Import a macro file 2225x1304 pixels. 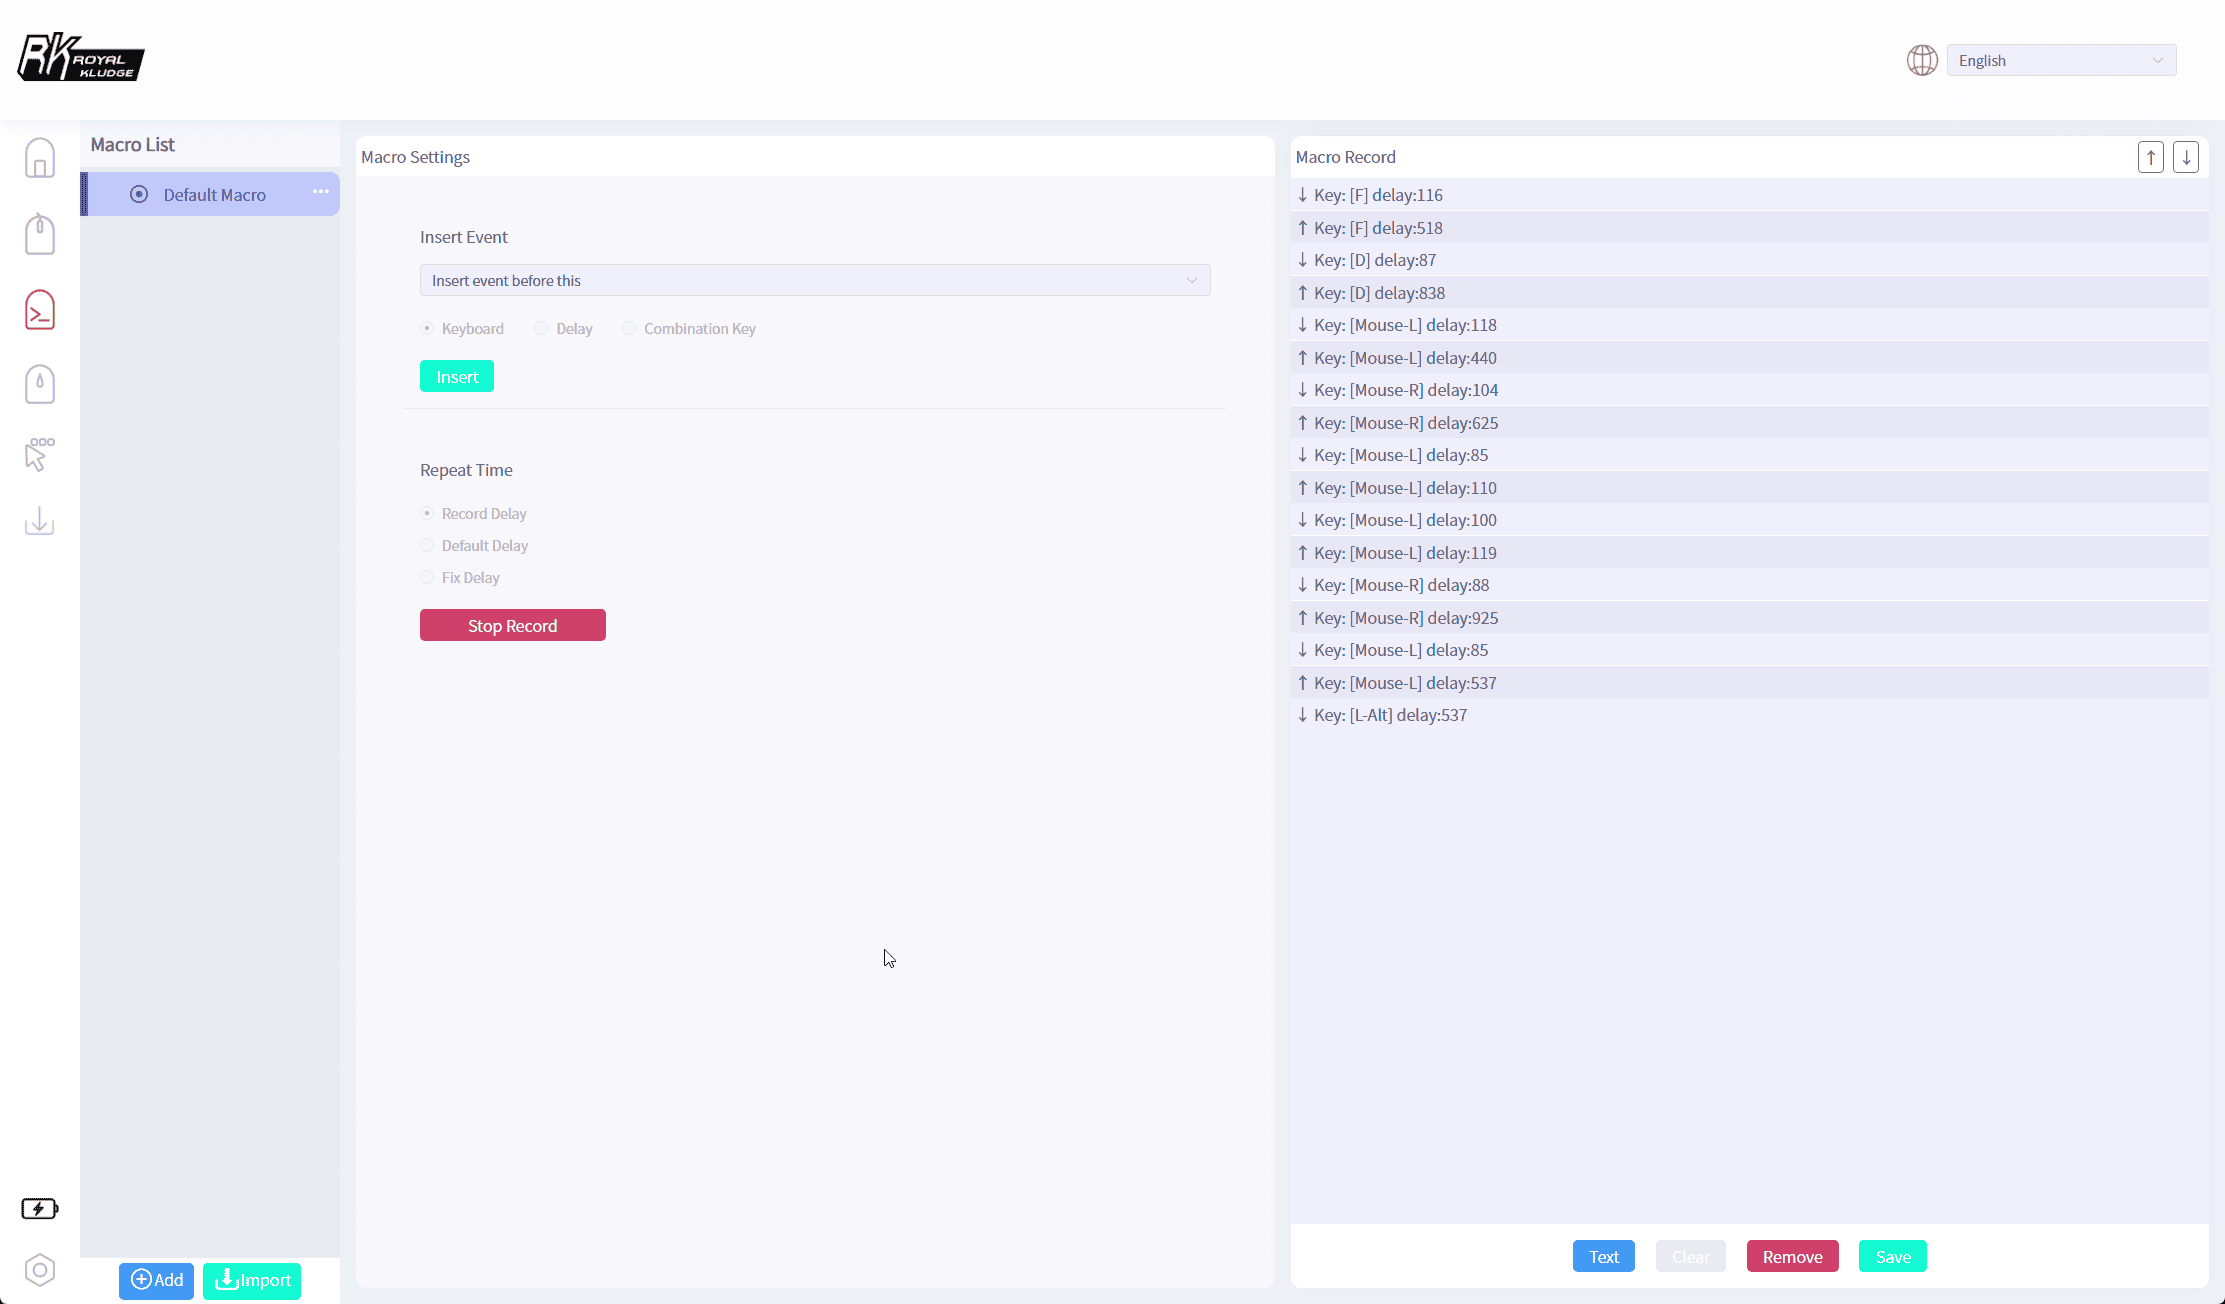click(x=252, y=1280)
